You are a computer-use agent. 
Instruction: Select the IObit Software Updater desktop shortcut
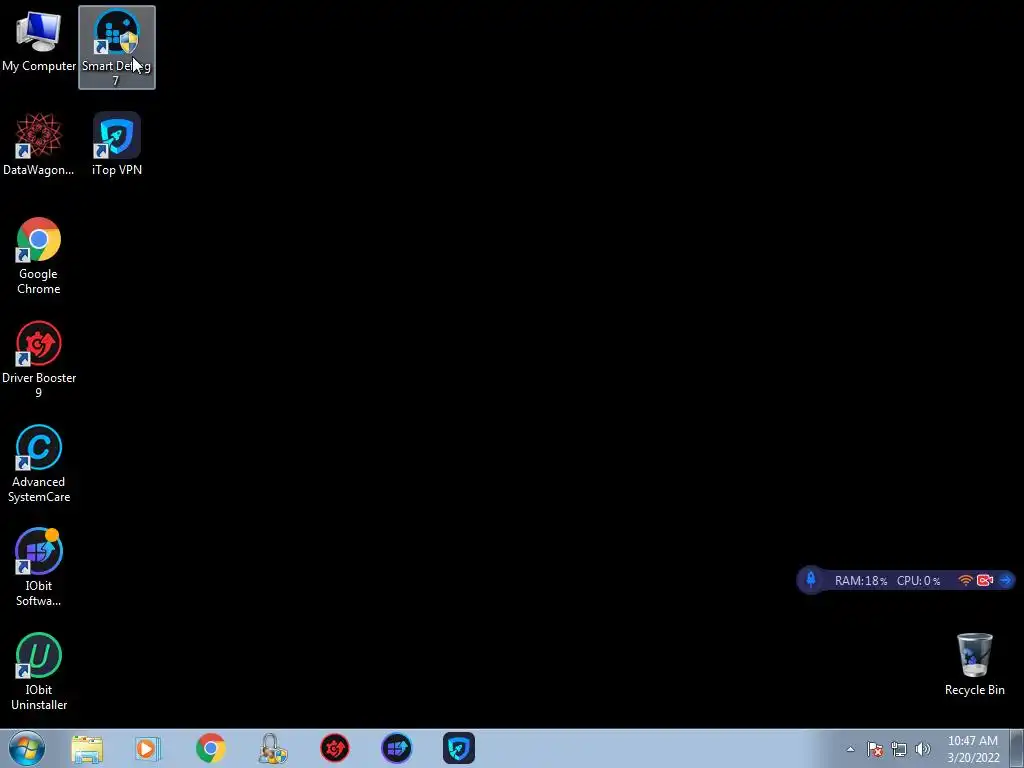39,568
